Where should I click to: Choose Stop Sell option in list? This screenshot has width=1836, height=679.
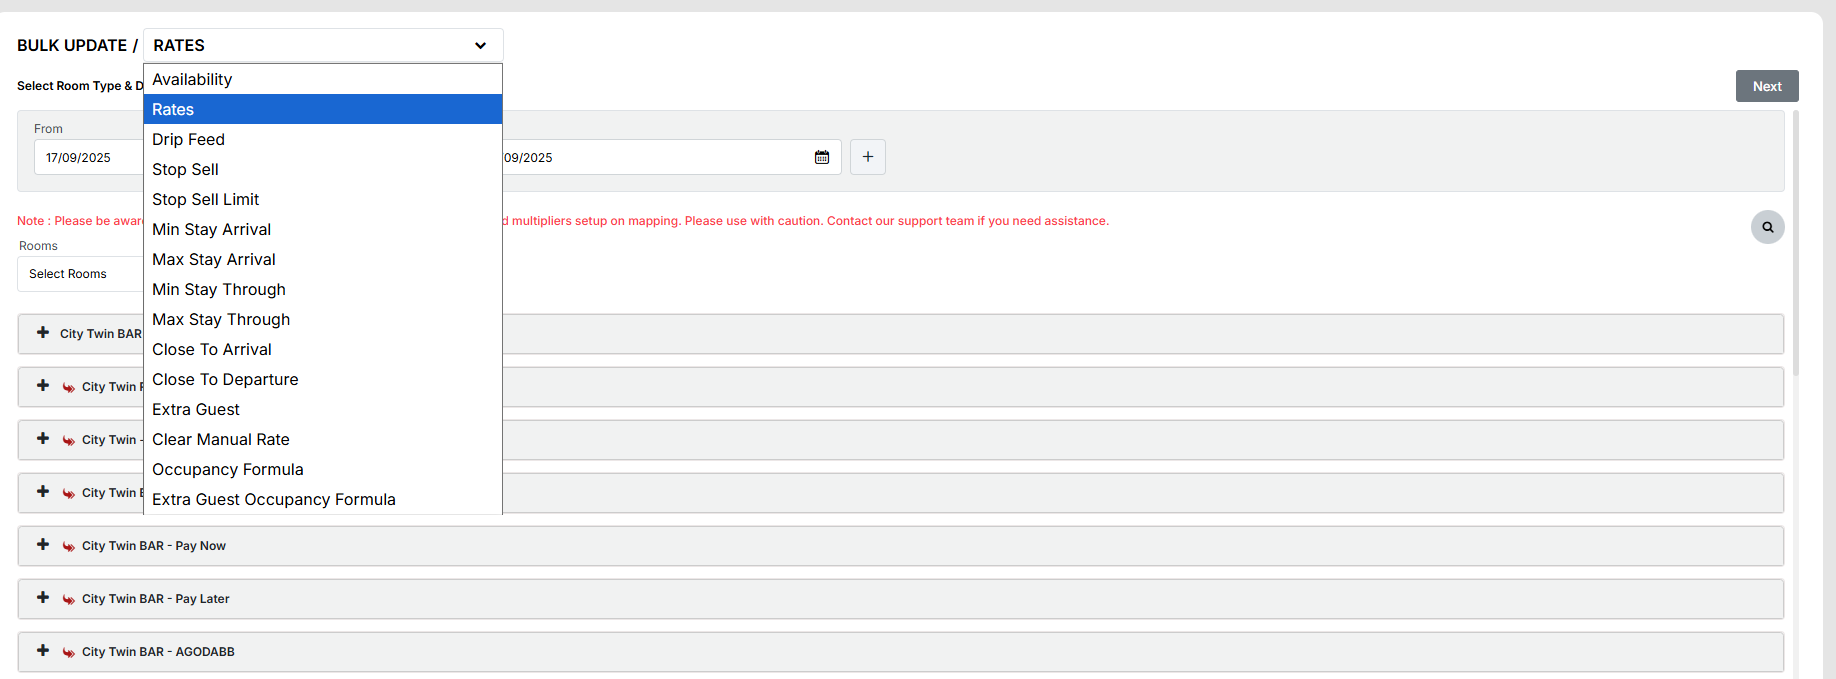tap(185, 169)
